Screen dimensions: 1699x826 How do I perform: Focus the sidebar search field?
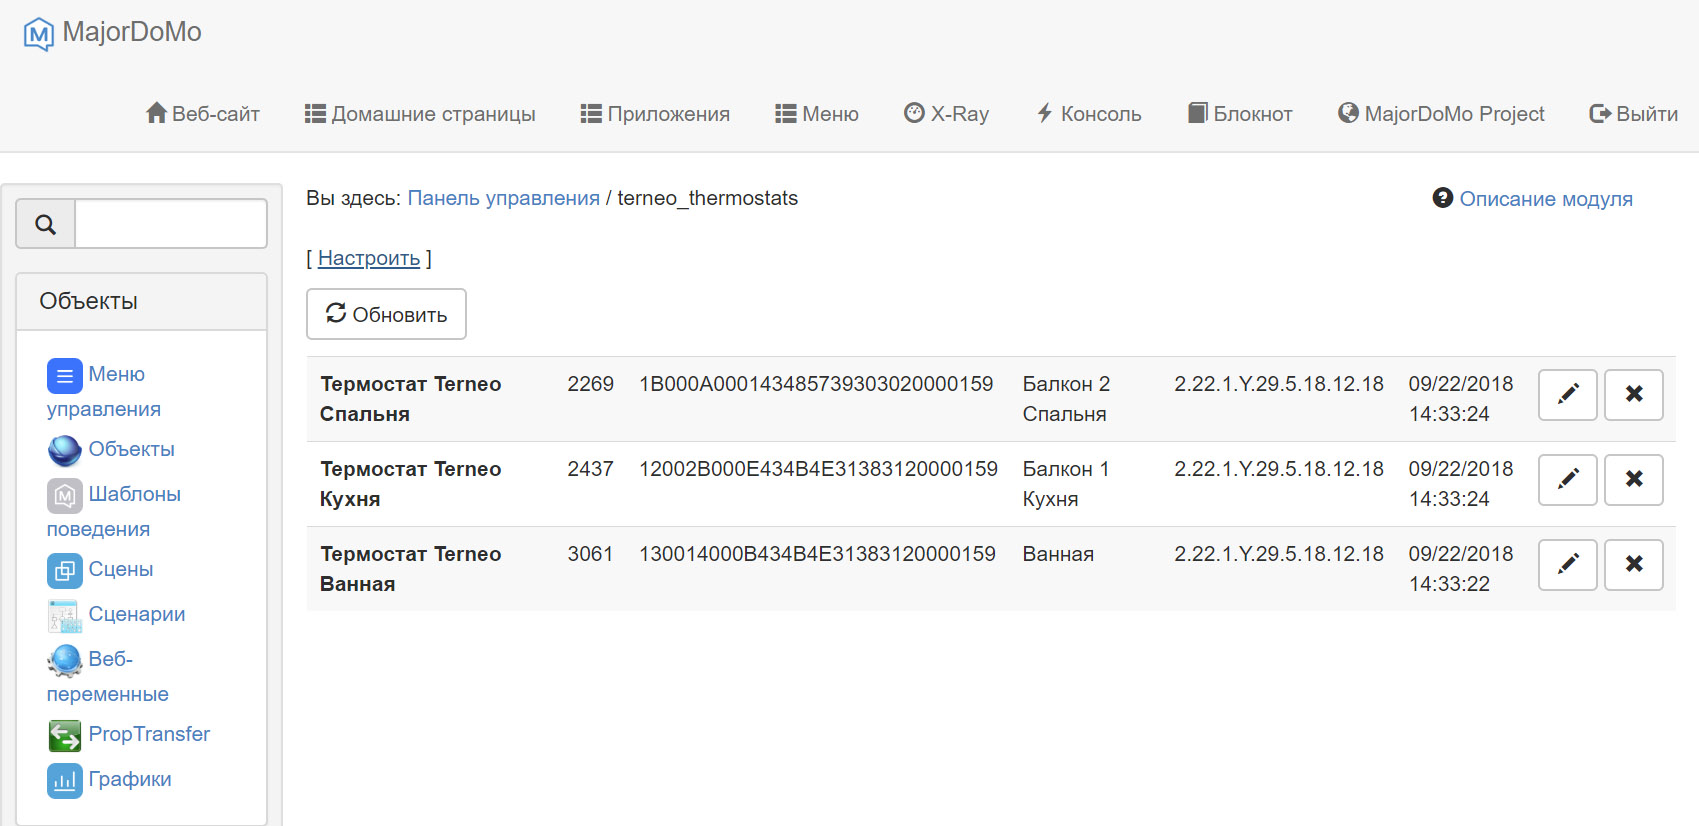171,224
